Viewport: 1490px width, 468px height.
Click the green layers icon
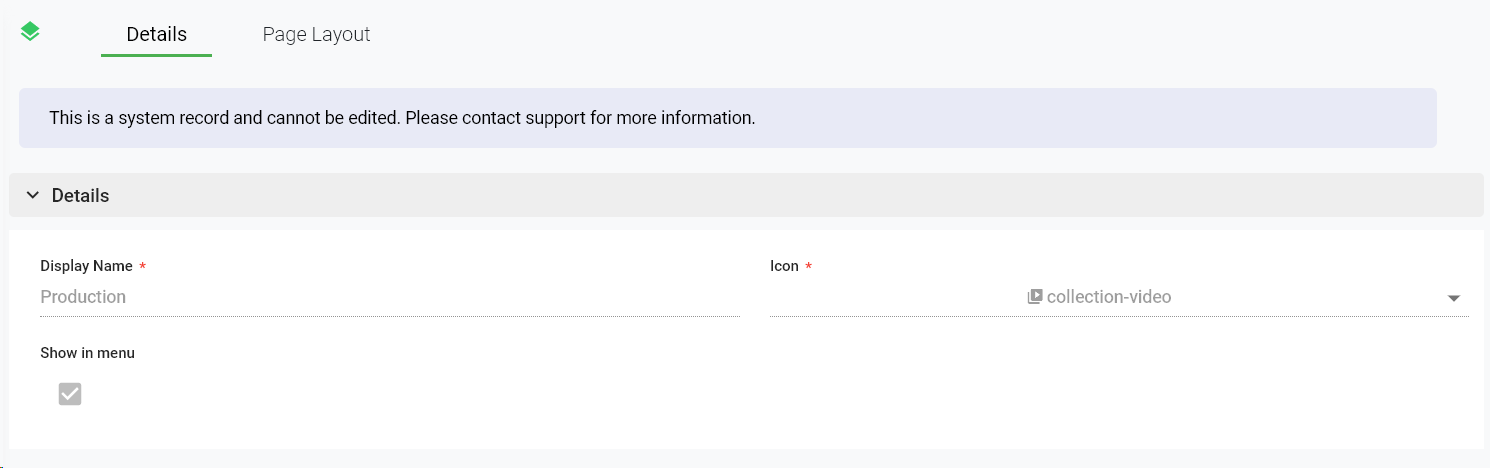click(30, 32)
